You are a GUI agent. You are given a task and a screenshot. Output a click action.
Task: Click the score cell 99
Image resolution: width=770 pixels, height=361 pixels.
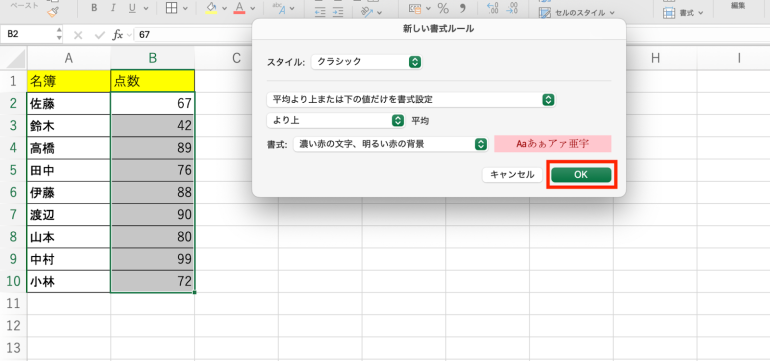(153, 259)
